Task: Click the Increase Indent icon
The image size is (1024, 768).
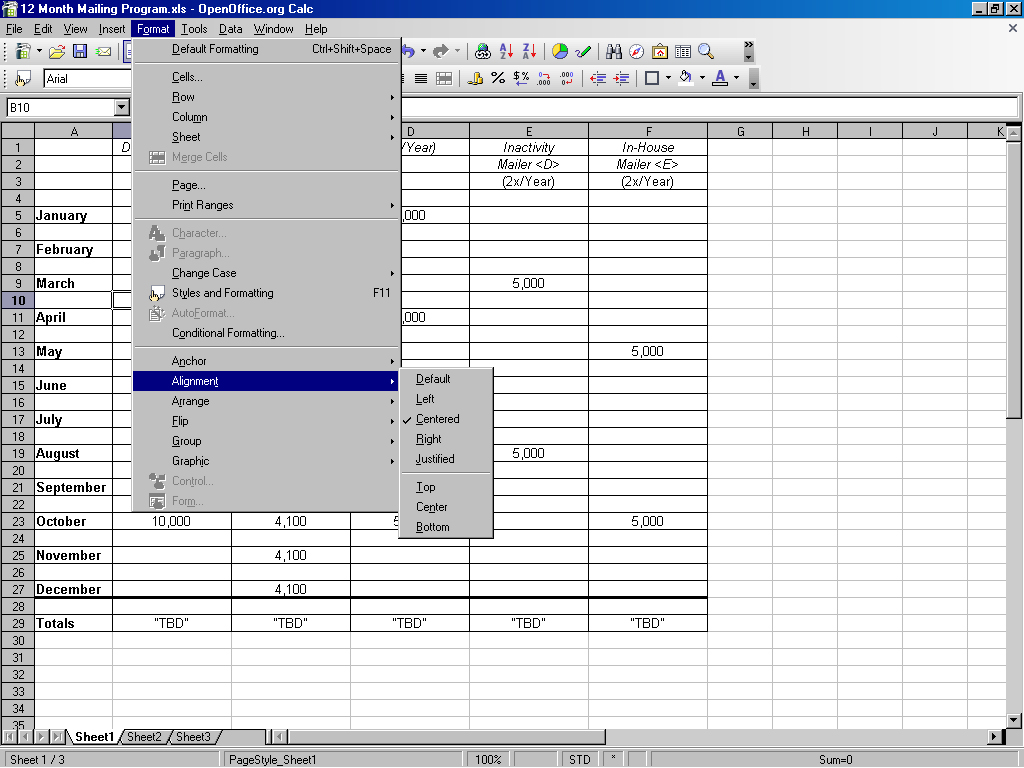Action: coord(621,78)
